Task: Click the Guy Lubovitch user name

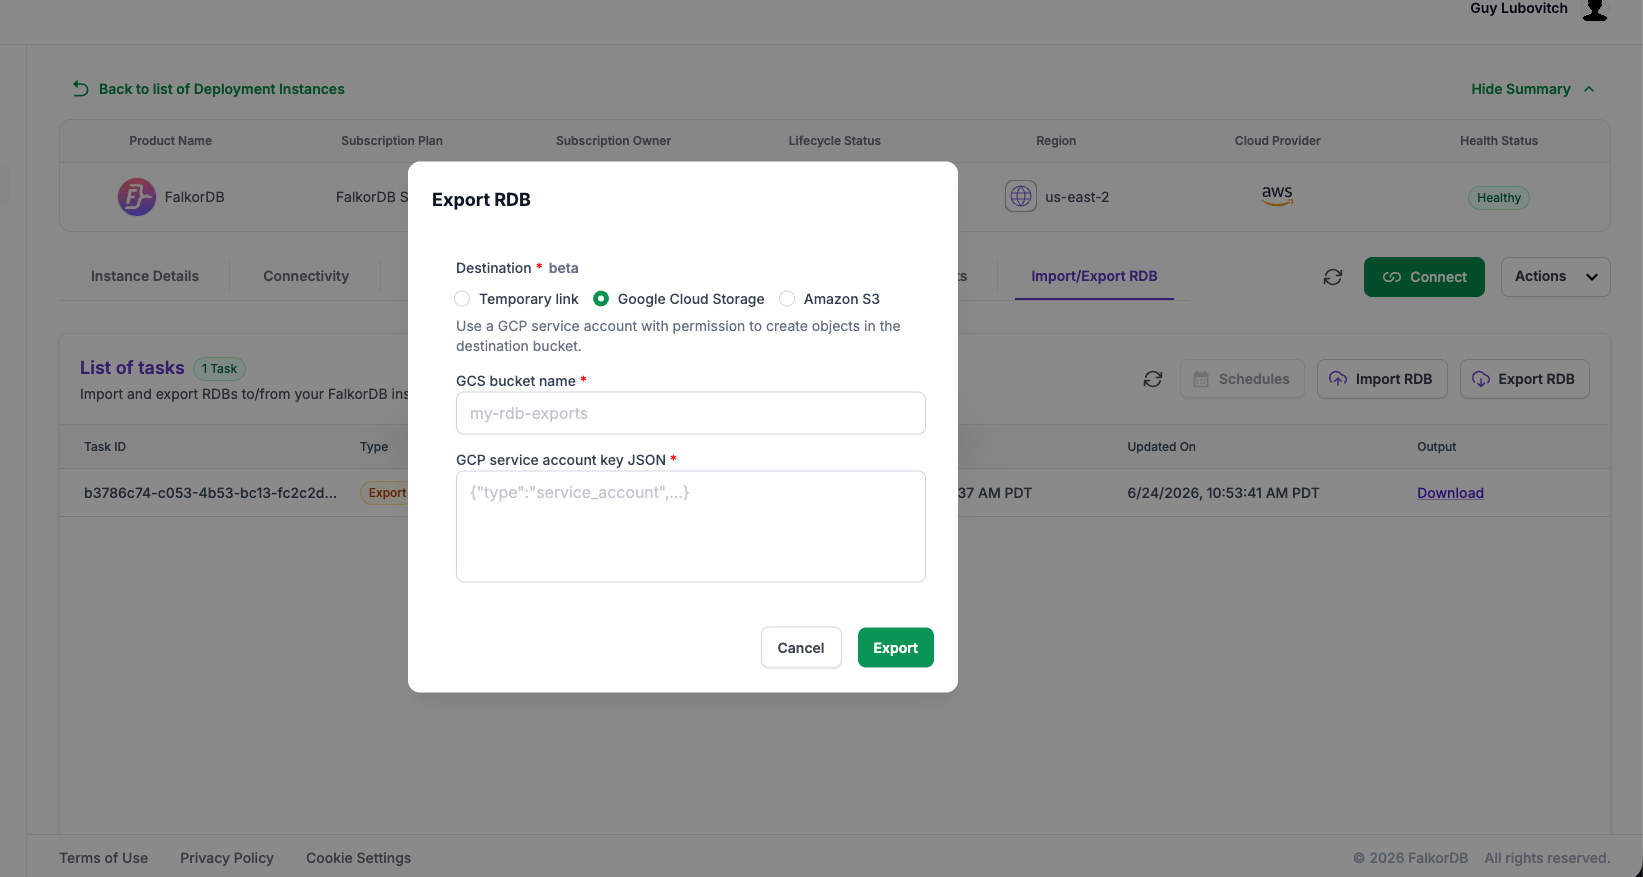Action: pyautogui.click(x=1519, y=8)
